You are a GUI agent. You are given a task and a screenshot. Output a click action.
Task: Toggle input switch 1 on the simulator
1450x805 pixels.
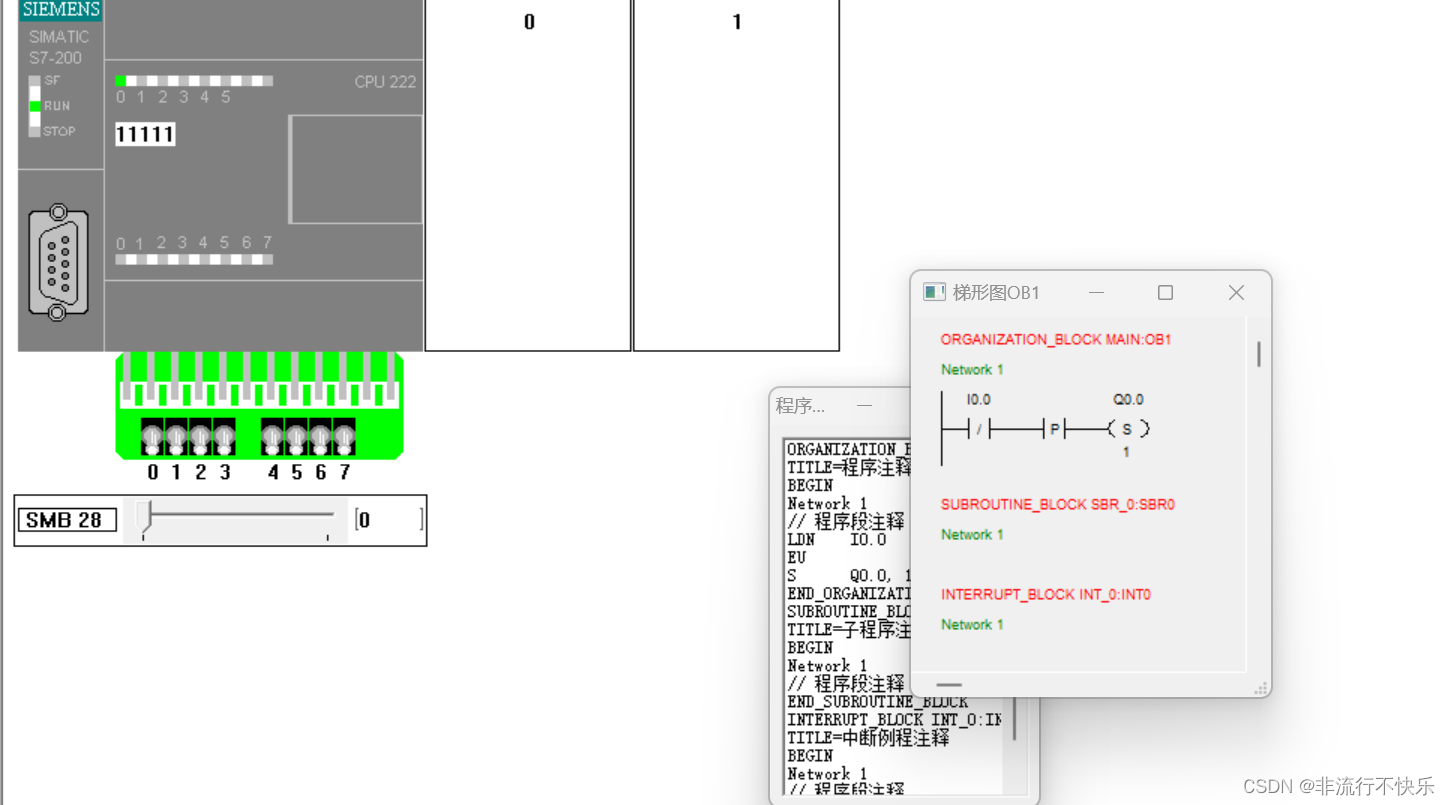(176, 437)
